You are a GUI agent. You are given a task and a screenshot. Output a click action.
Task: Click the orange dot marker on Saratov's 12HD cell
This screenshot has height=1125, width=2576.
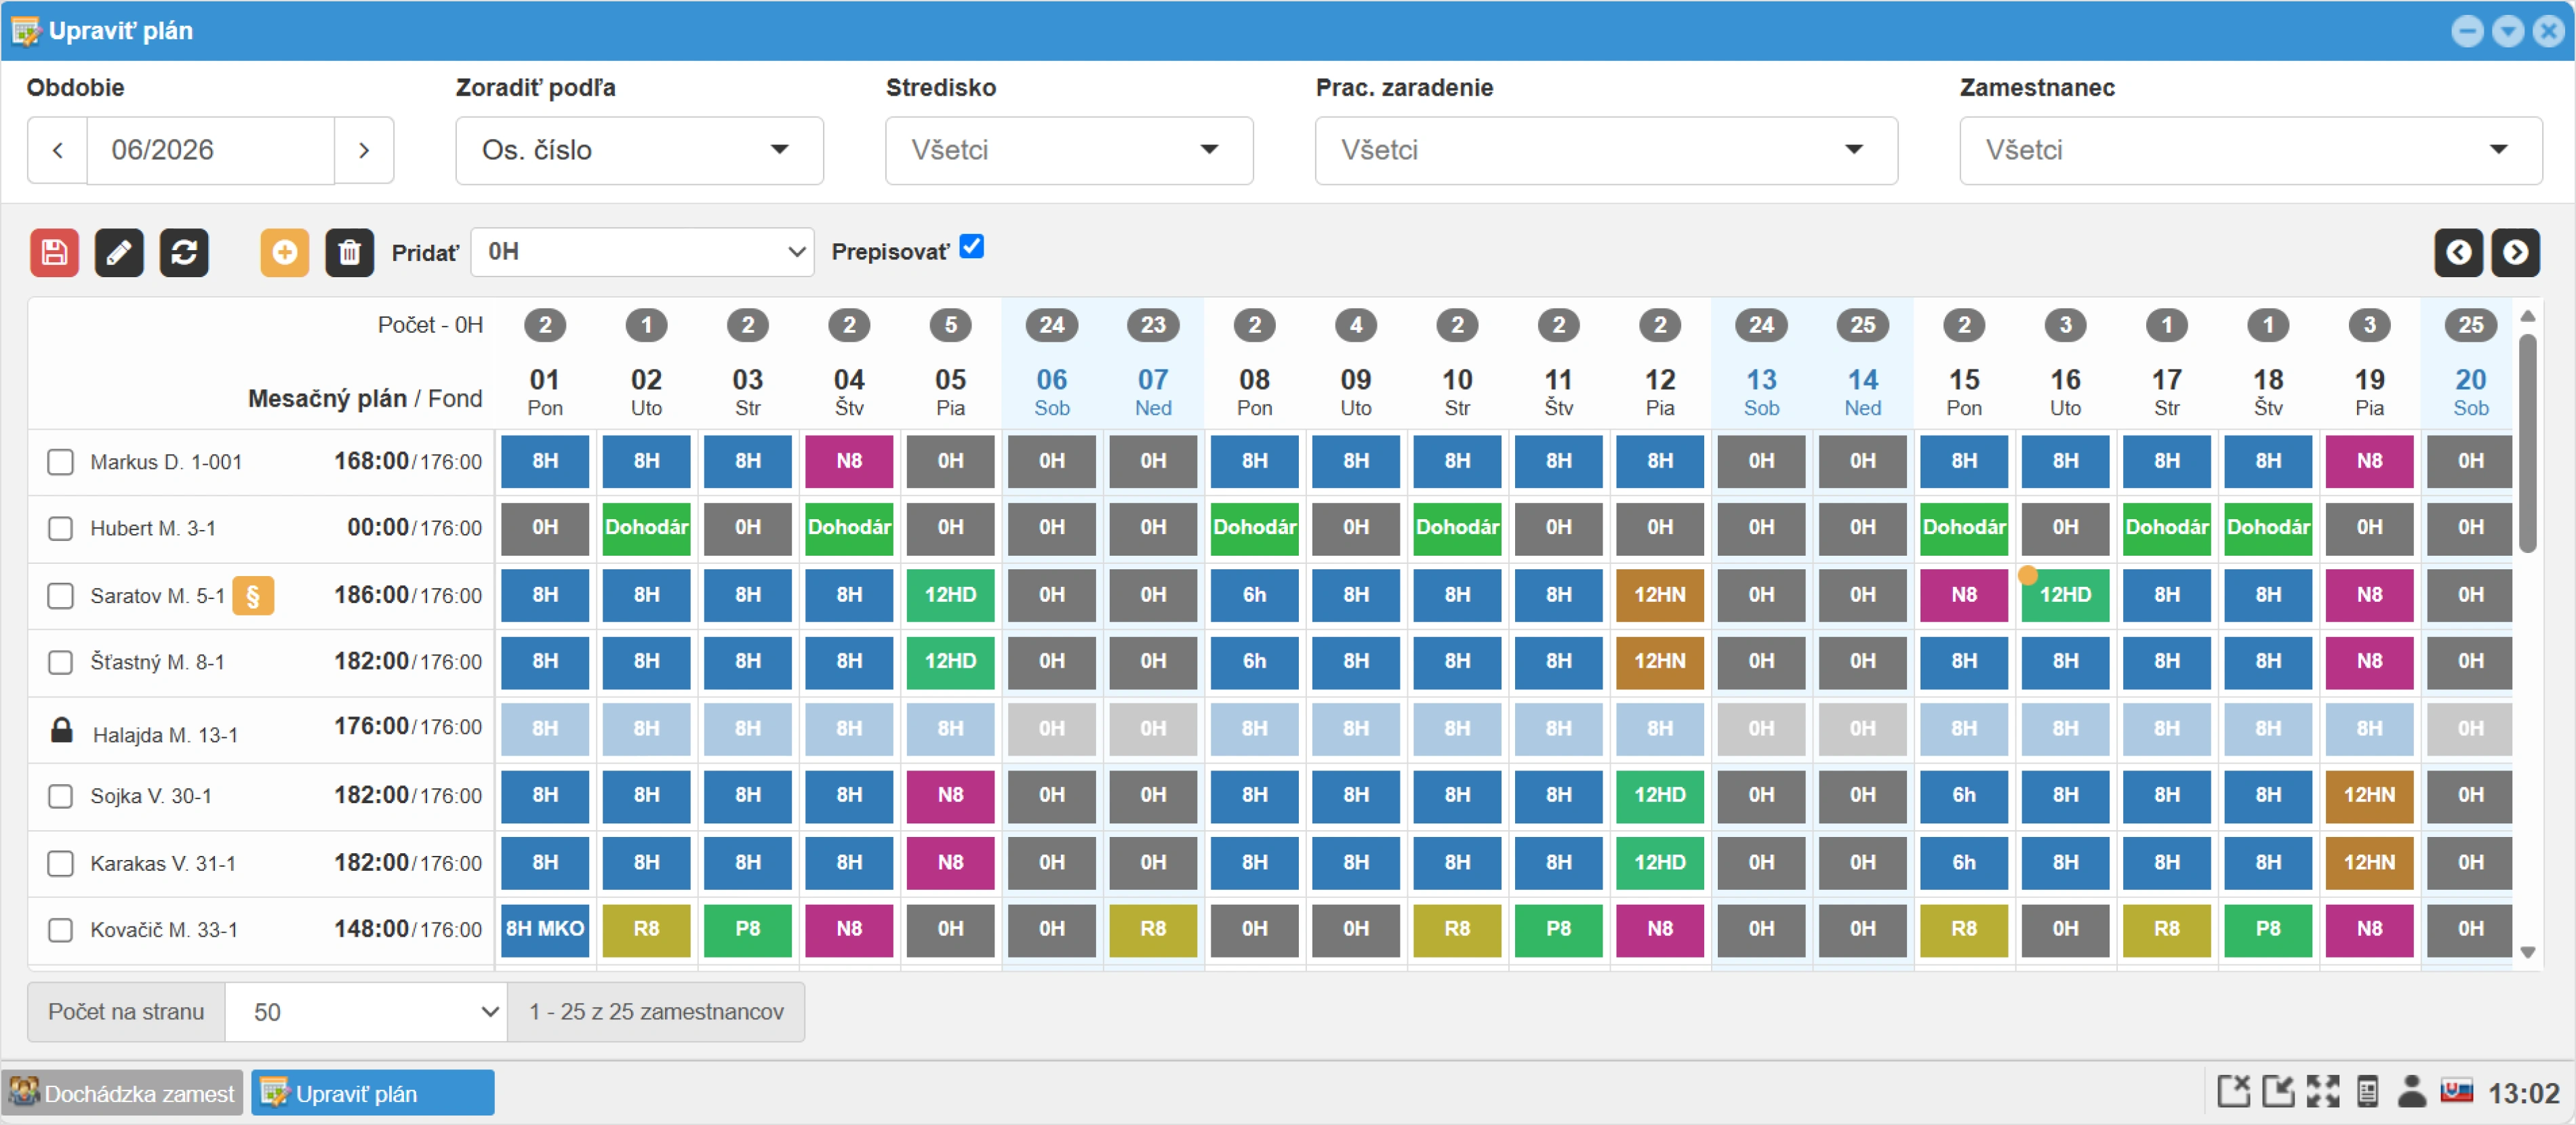coord(2028,575)
